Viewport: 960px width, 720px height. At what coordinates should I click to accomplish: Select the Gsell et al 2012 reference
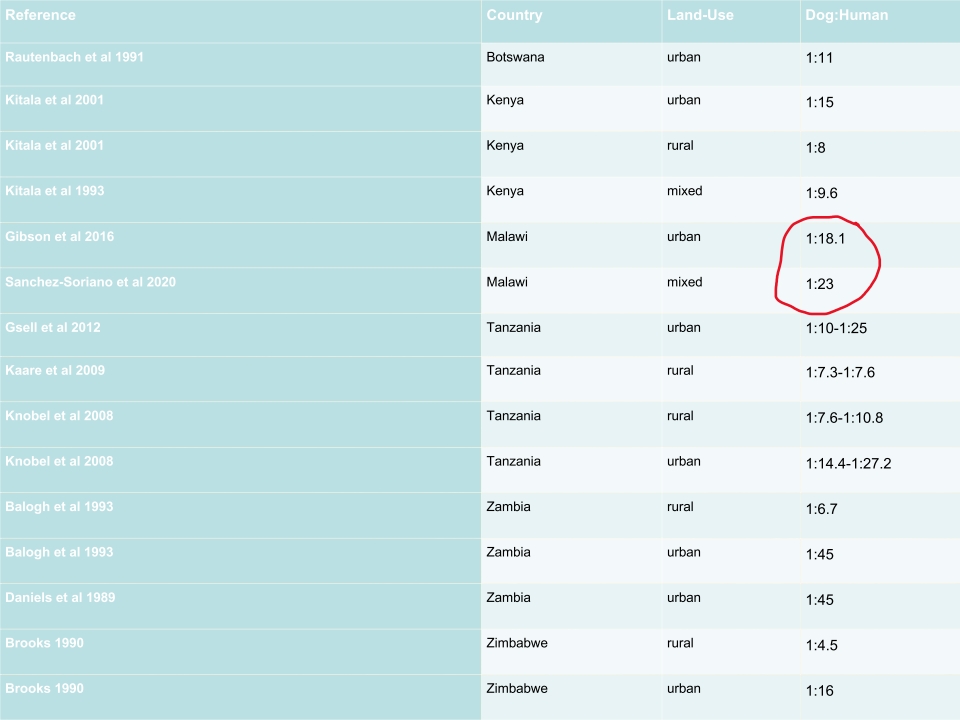53,328
